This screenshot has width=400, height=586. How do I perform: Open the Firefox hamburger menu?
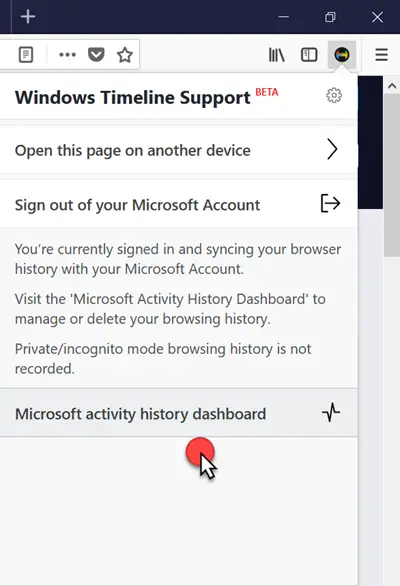click(x=381, y=55)
